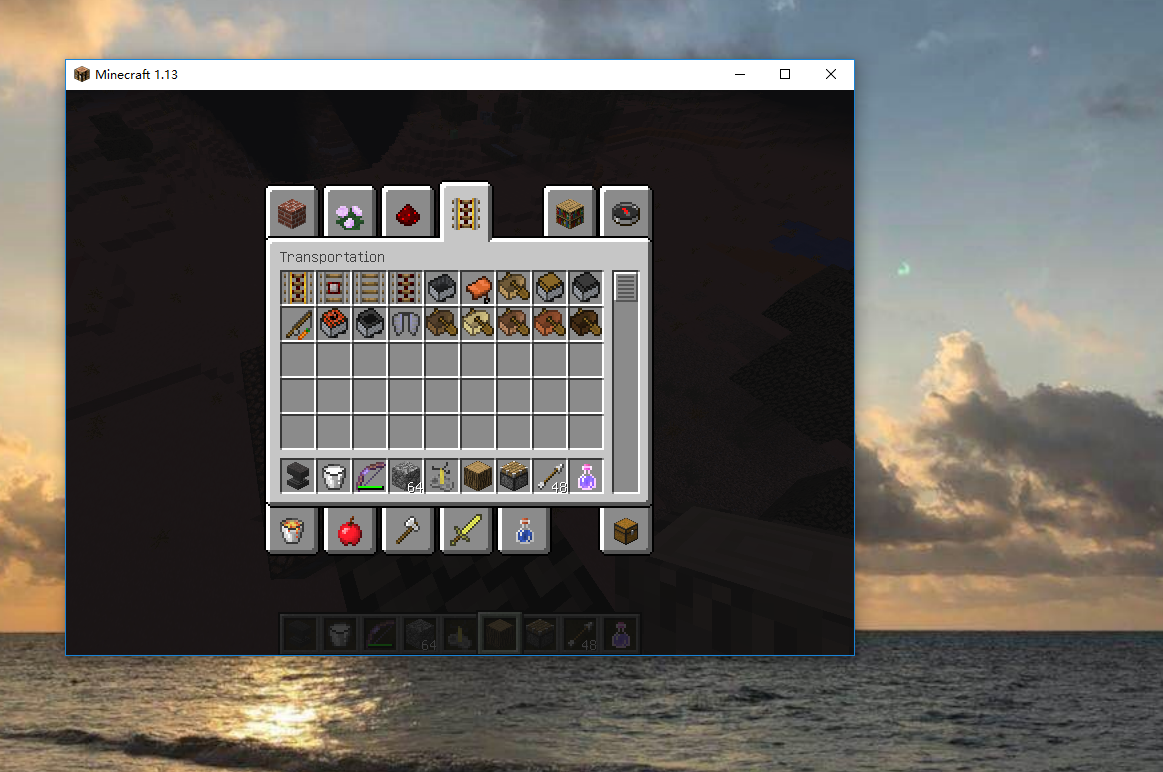The width and height of the screenshot is (1163, 772).
Task: Select the Anvil in the hotbar row
Action: 298,476
